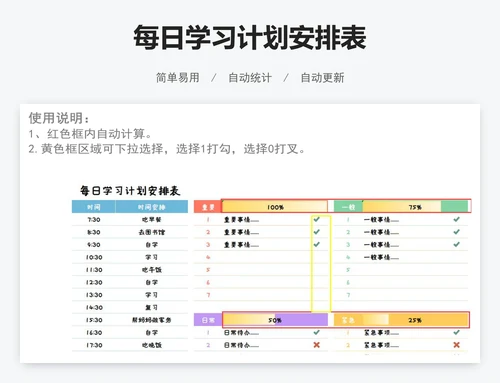The width and height of the screenshot is (500, 383).
Task: Select the green 一般 category header
Action: pos(348,207)
